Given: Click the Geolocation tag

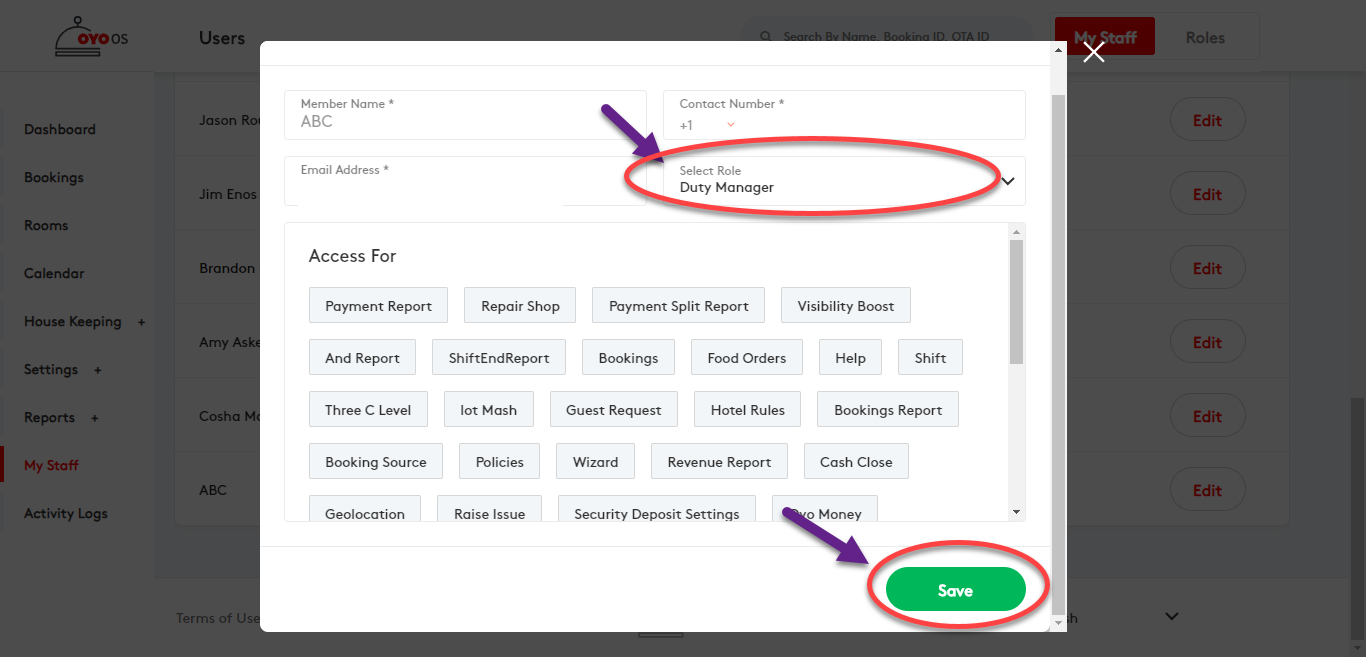Looking at the screenshot, I should point(365,509).
